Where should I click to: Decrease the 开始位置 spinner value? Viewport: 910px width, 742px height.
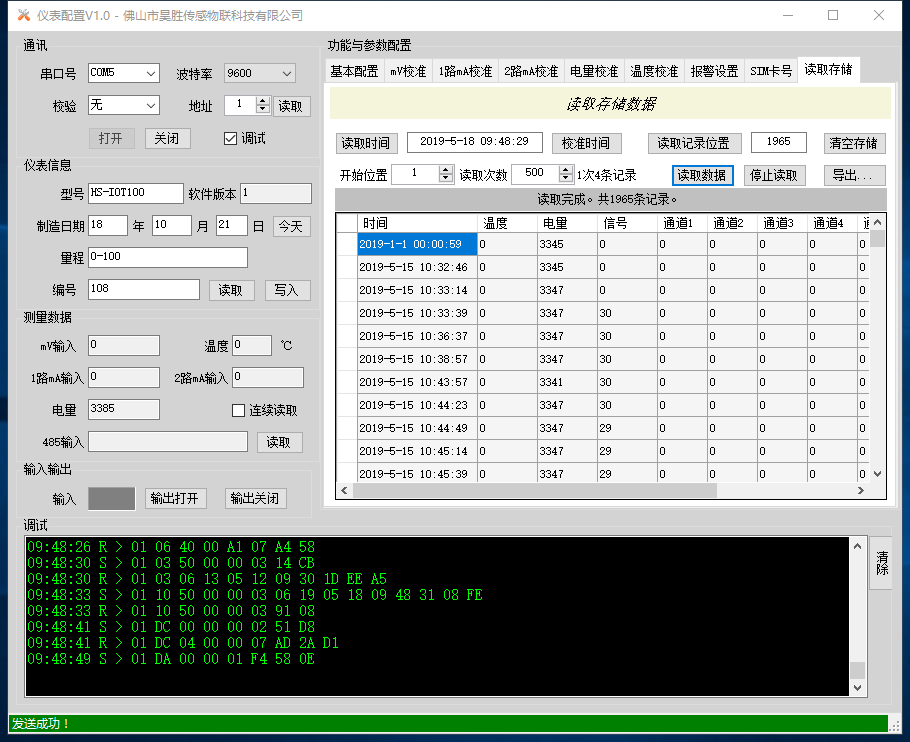click(446, 179)
